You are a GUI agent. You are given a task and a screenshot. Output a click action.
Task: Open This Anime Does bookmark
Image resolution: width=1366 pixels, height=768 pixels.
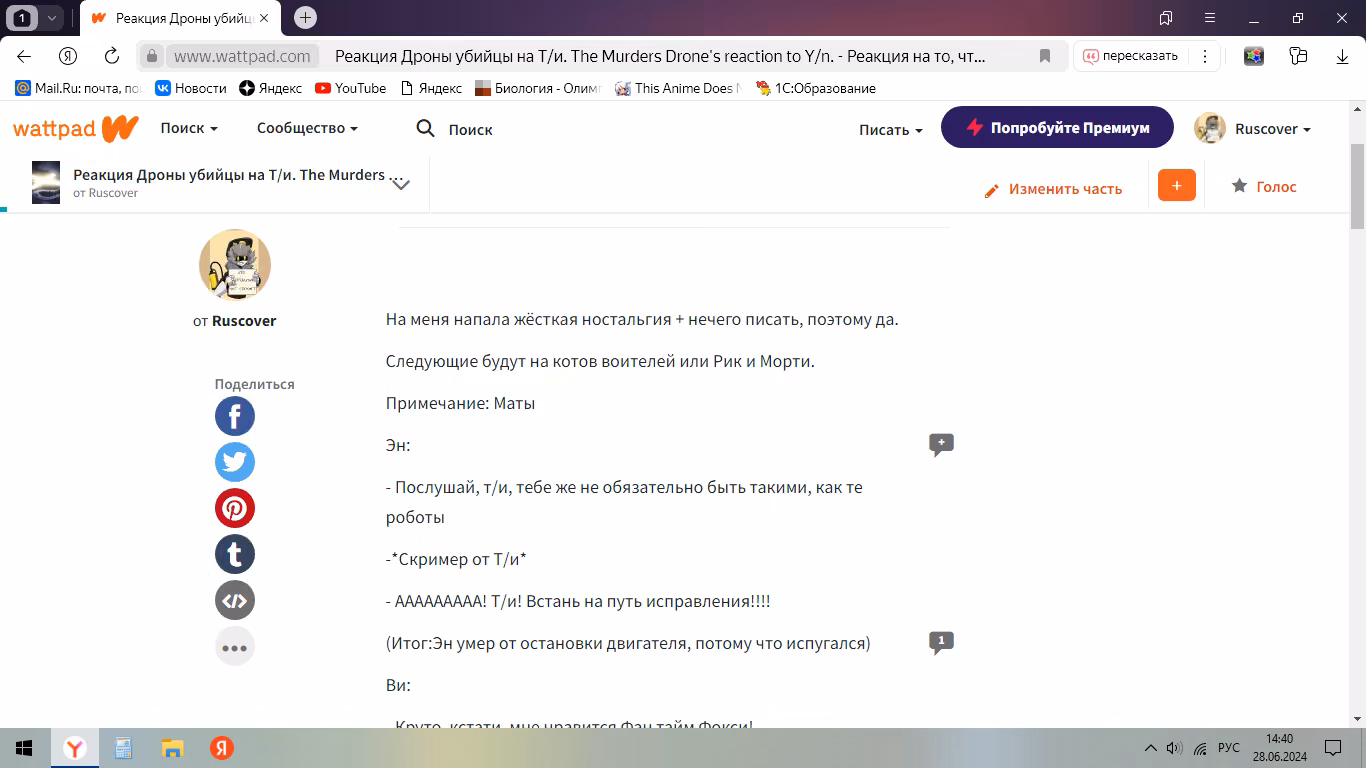click(x=678, y=88)
